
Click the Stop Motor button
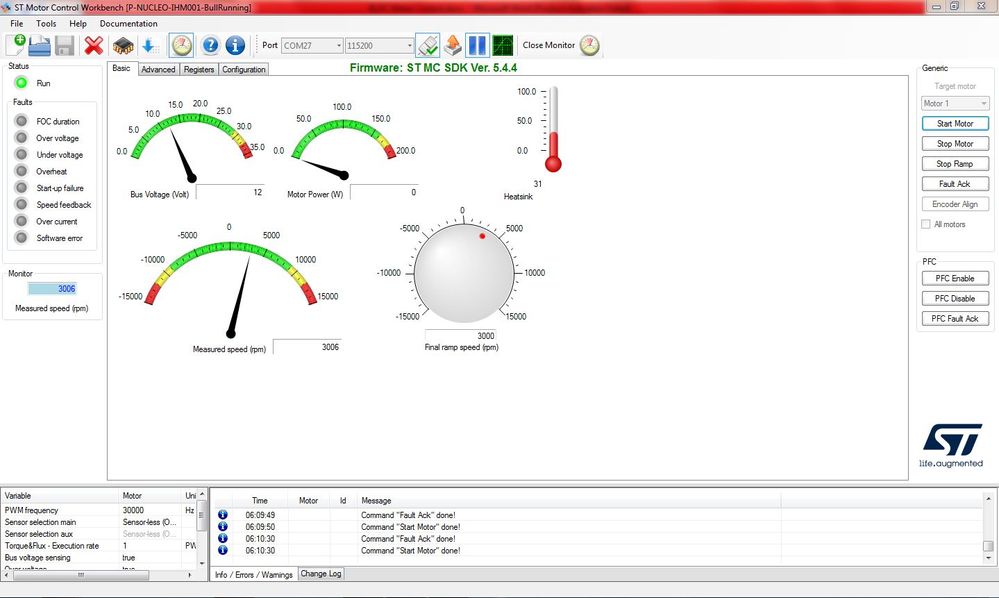(x=955, y=144)
